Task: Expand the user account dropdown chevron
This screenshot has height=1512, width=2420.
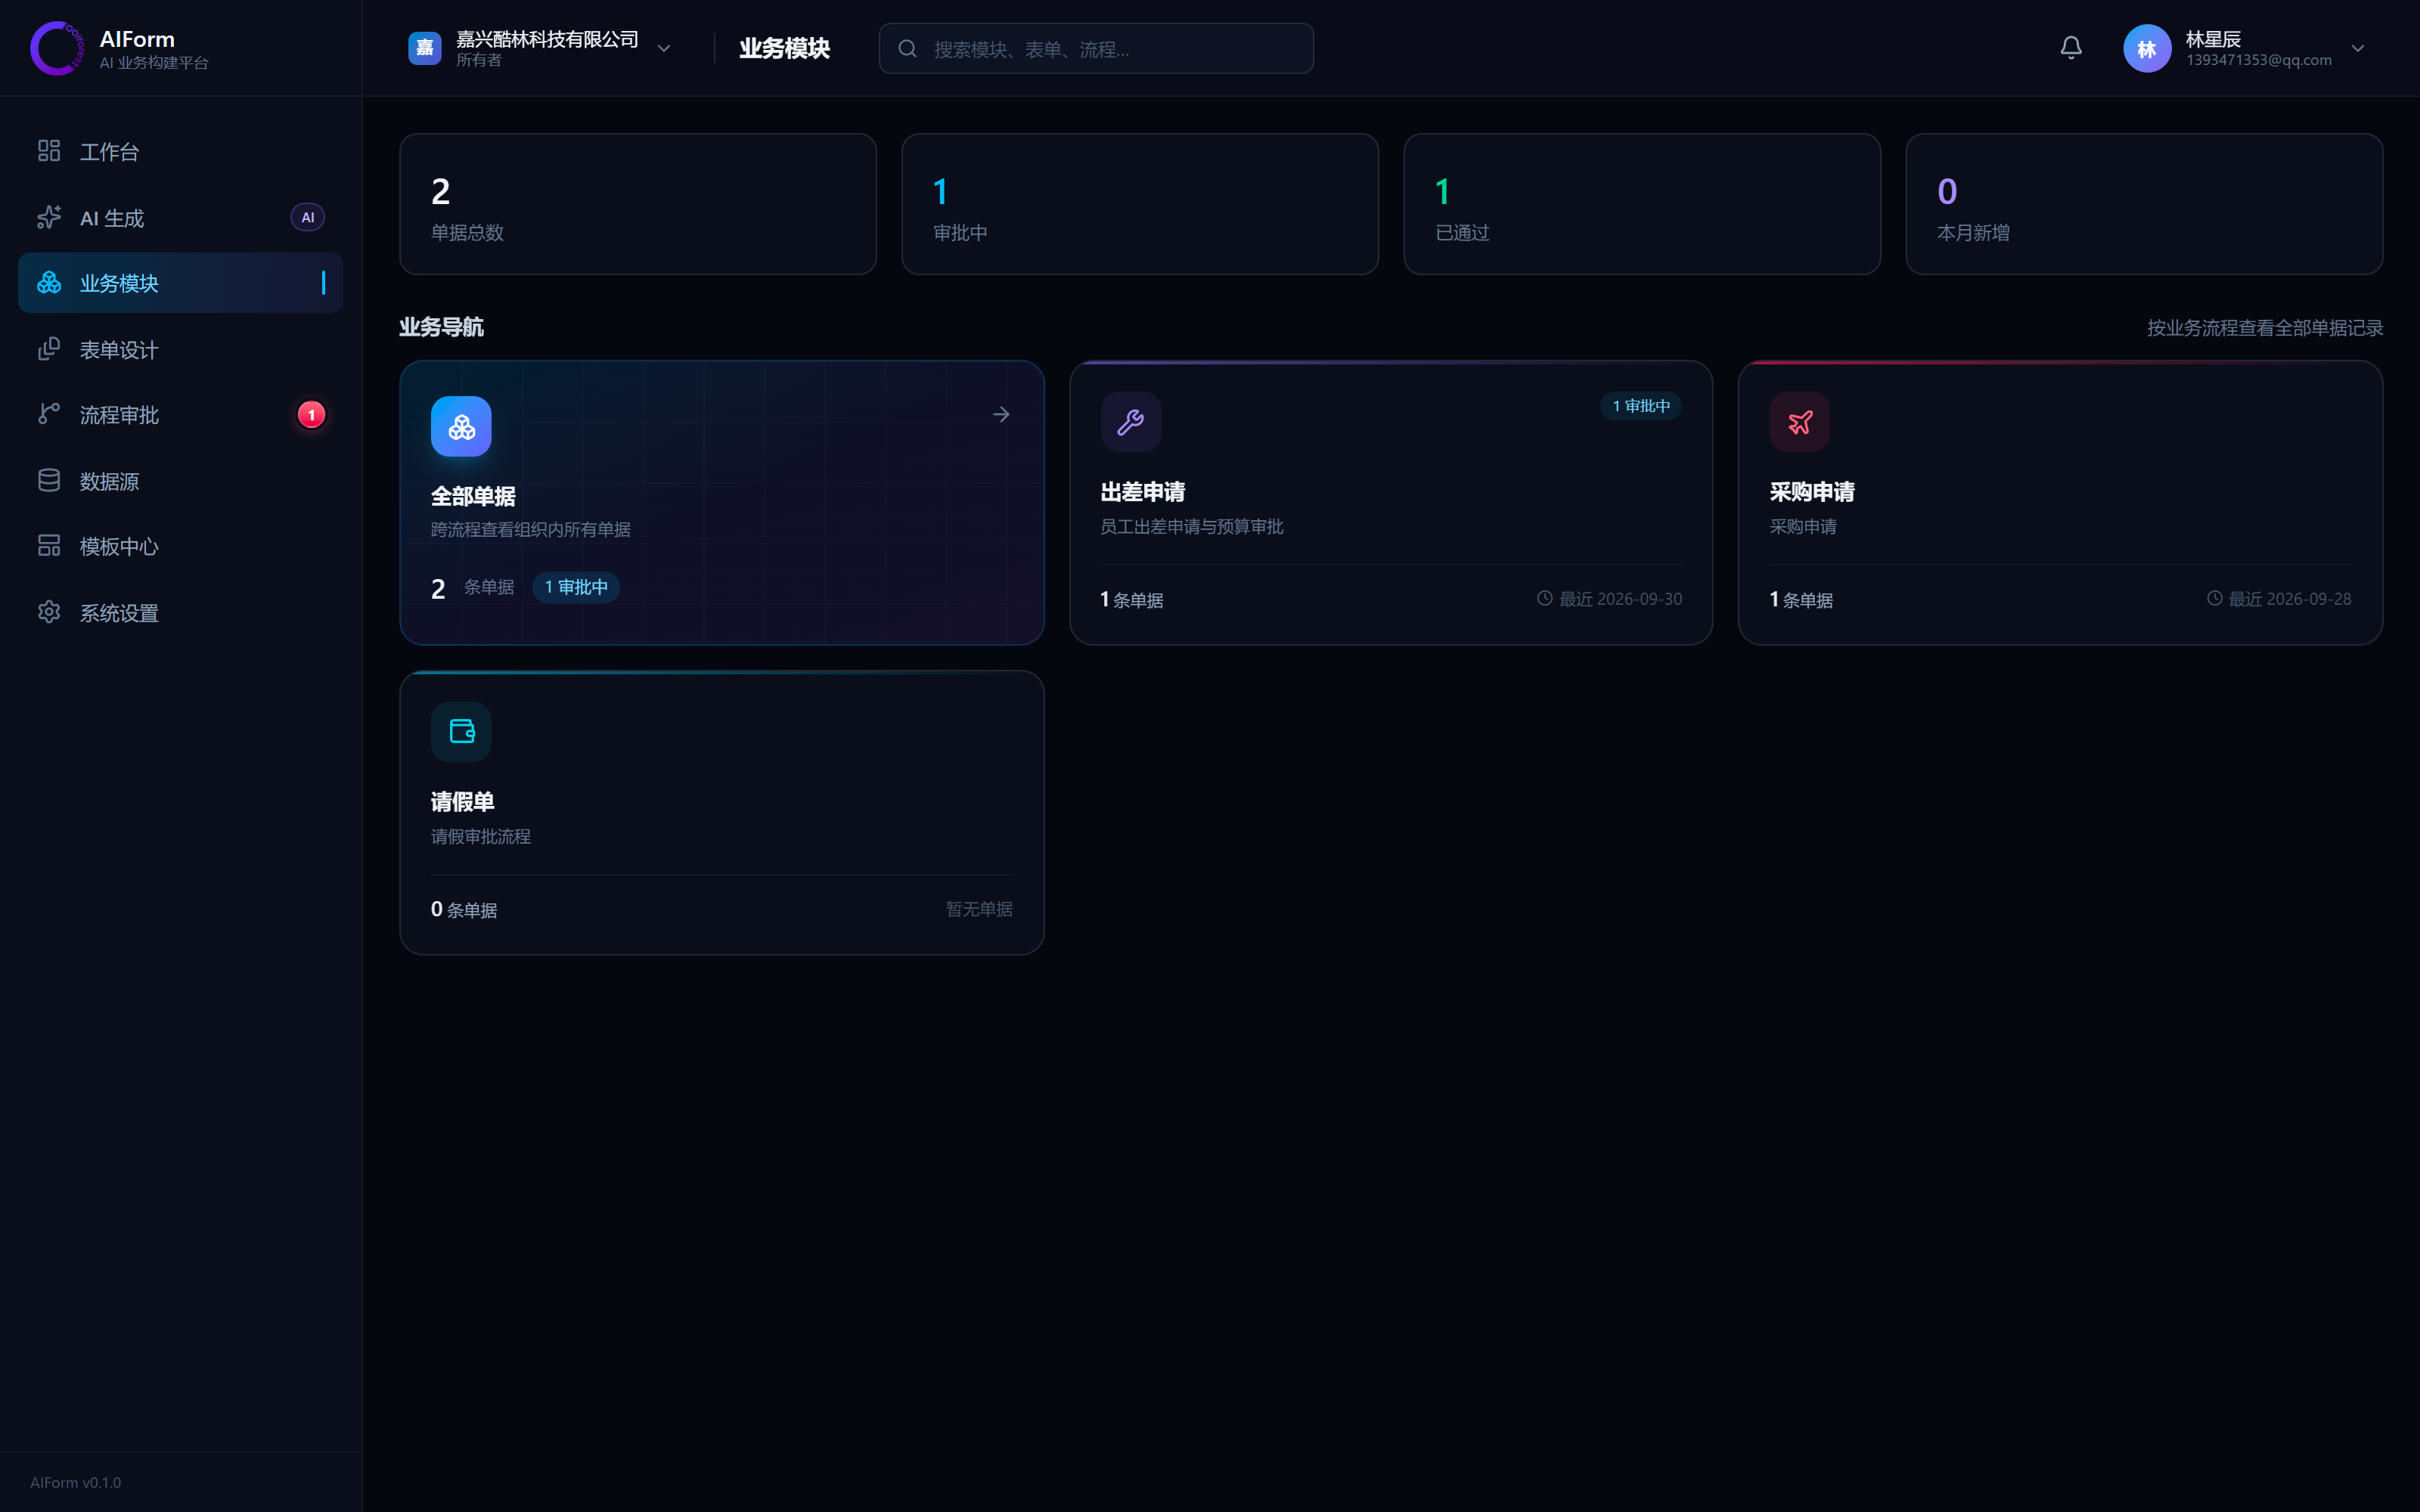Action: click(2358, 48)
